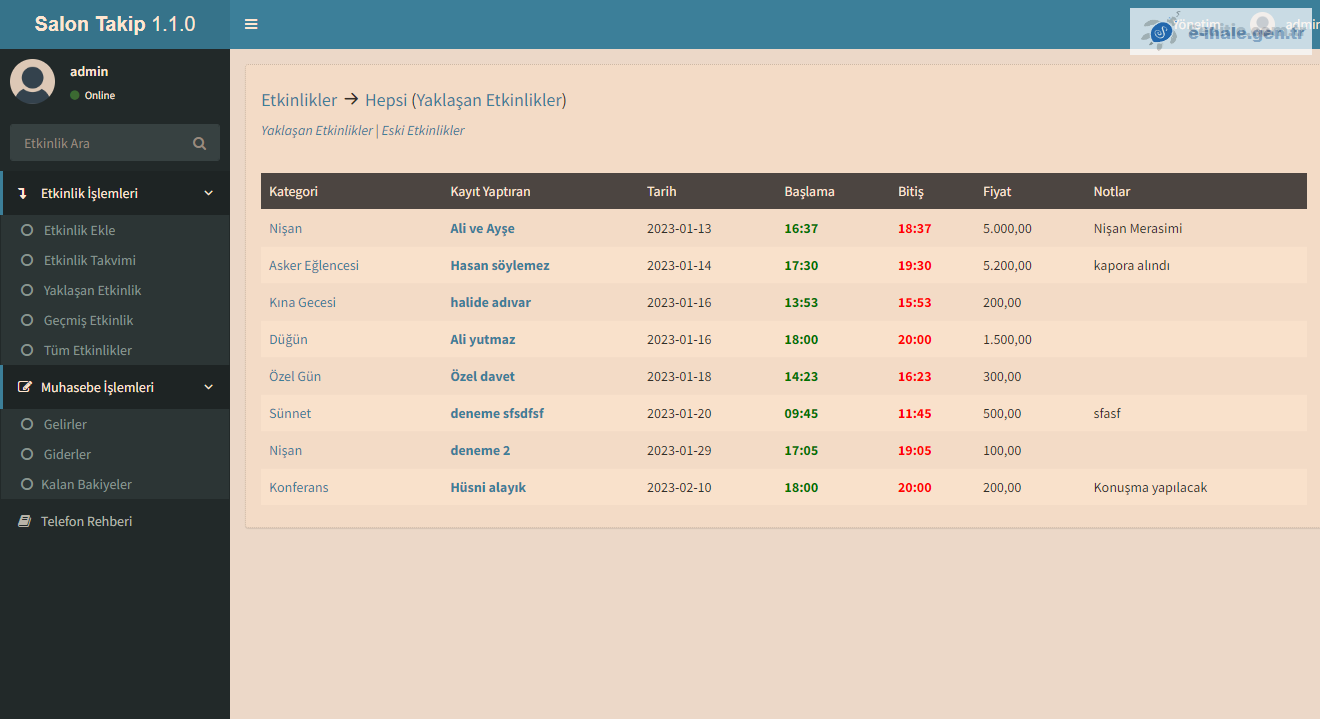Click the Konferans category link
This screenshot has width=1320, height=719.
coord(298,487)
